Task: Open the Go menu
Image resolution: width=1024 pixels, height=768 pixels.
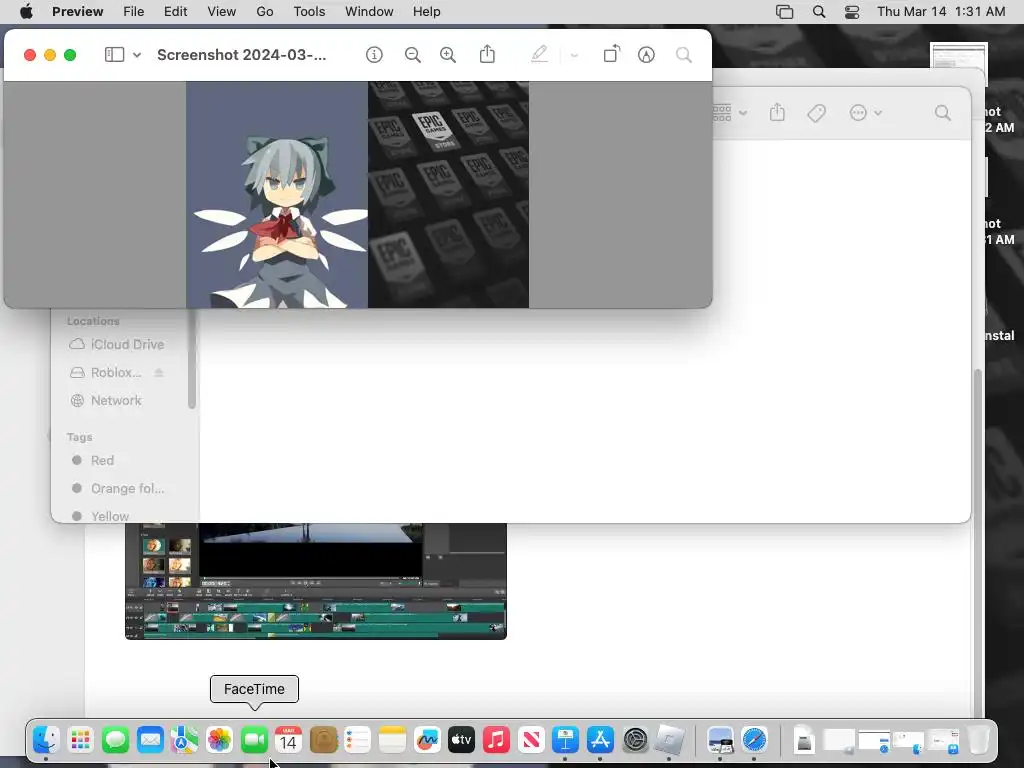Action: [264, 12]
